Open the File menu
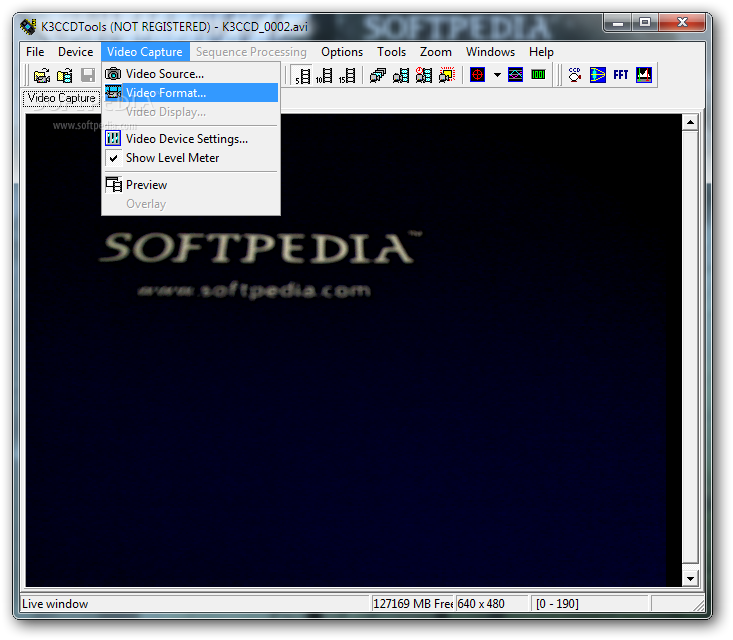The width and height of the screenshot is (733, 640). [35, 52]
